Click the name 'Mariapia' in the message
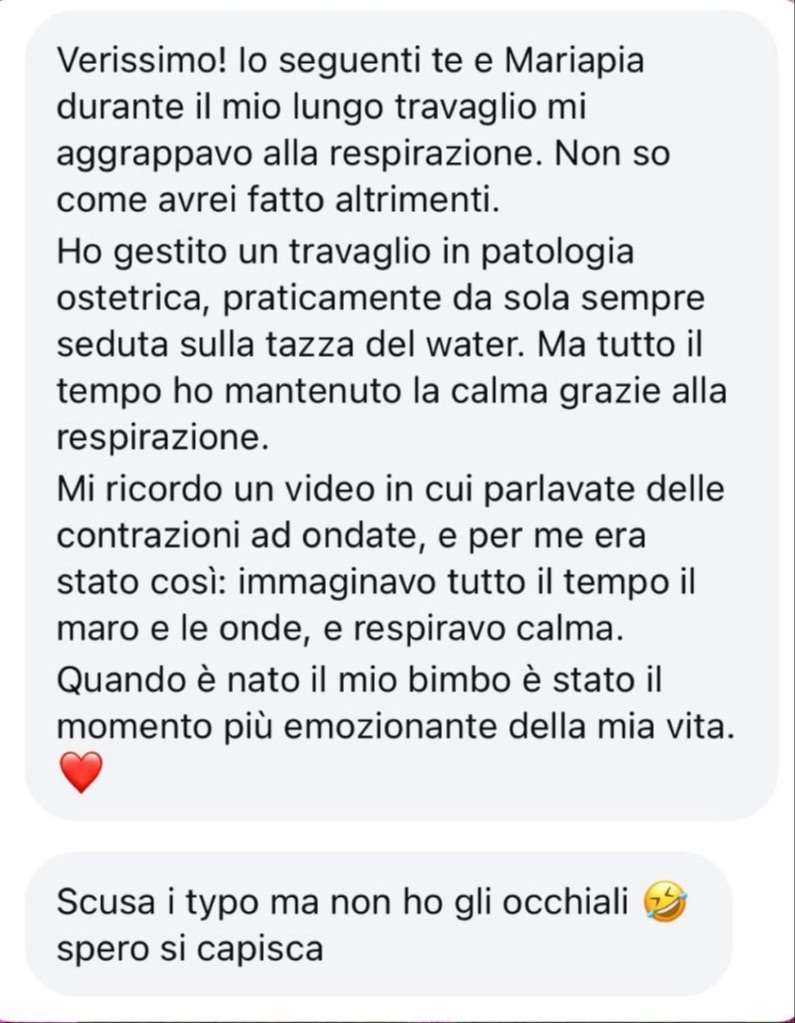 point(575,61)
